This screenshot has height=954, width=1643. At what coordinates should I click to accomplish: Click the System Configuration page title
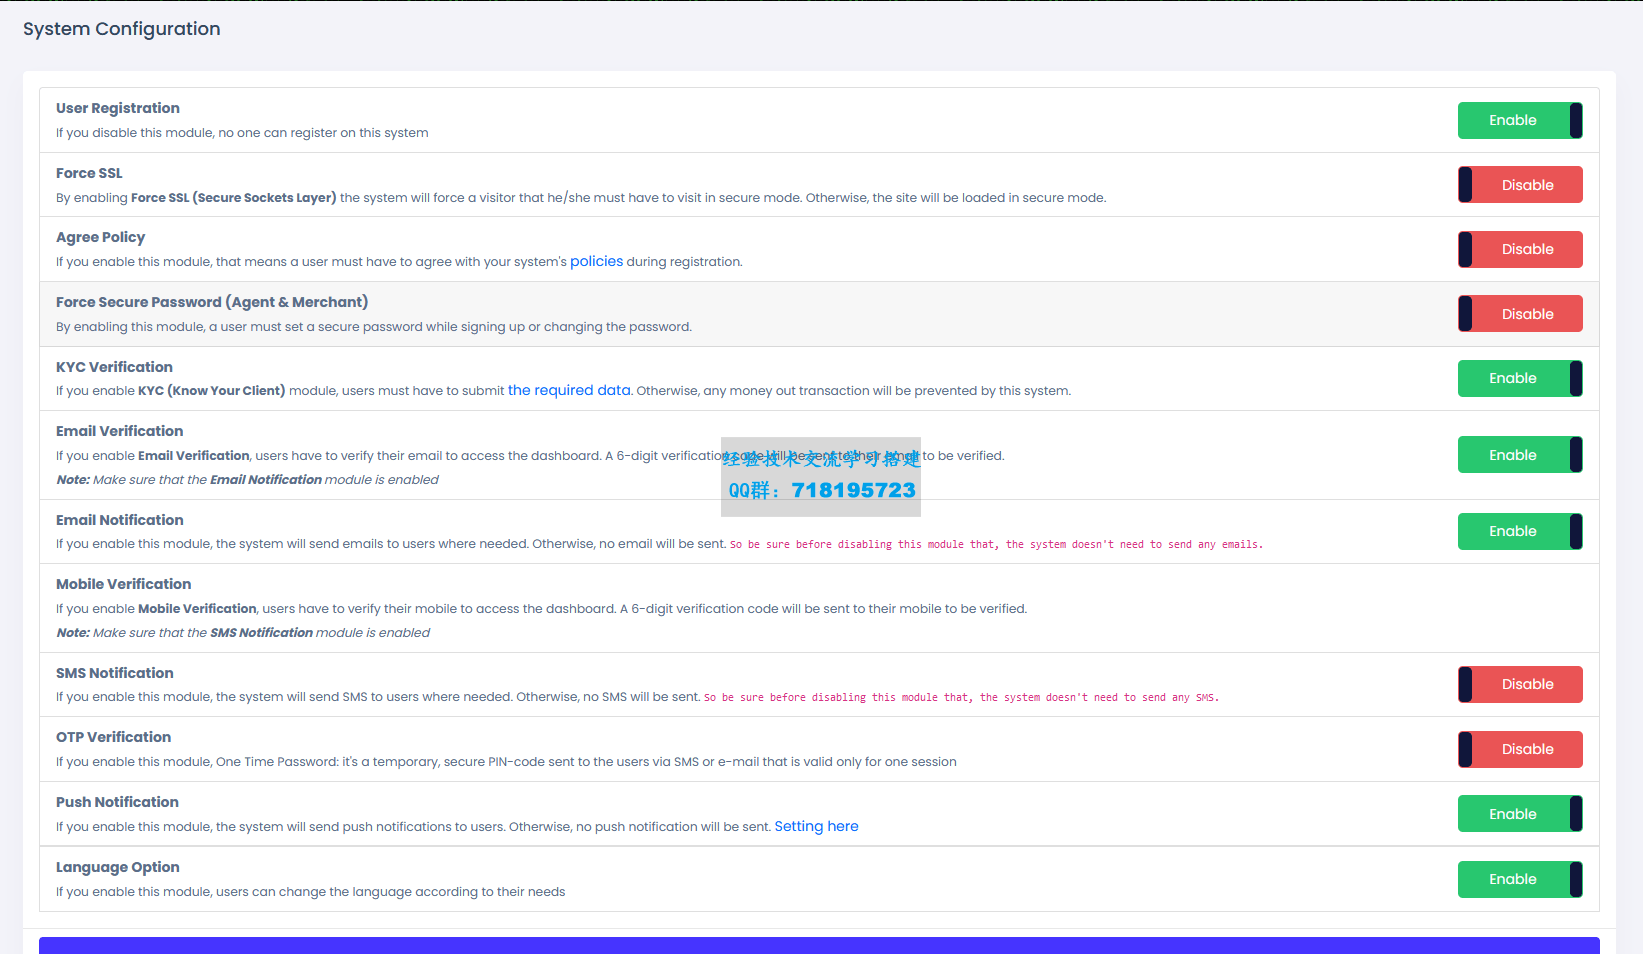[122, 29]
